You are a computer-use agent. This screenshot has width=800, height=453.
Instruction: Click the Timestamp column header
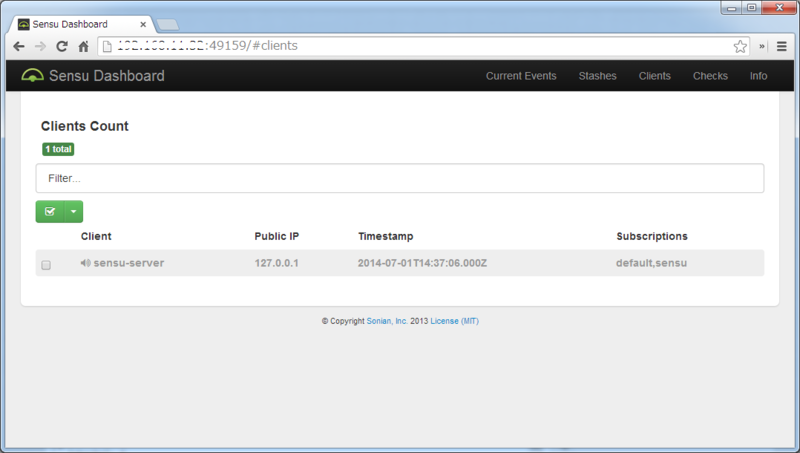click(x=386, y=236)
